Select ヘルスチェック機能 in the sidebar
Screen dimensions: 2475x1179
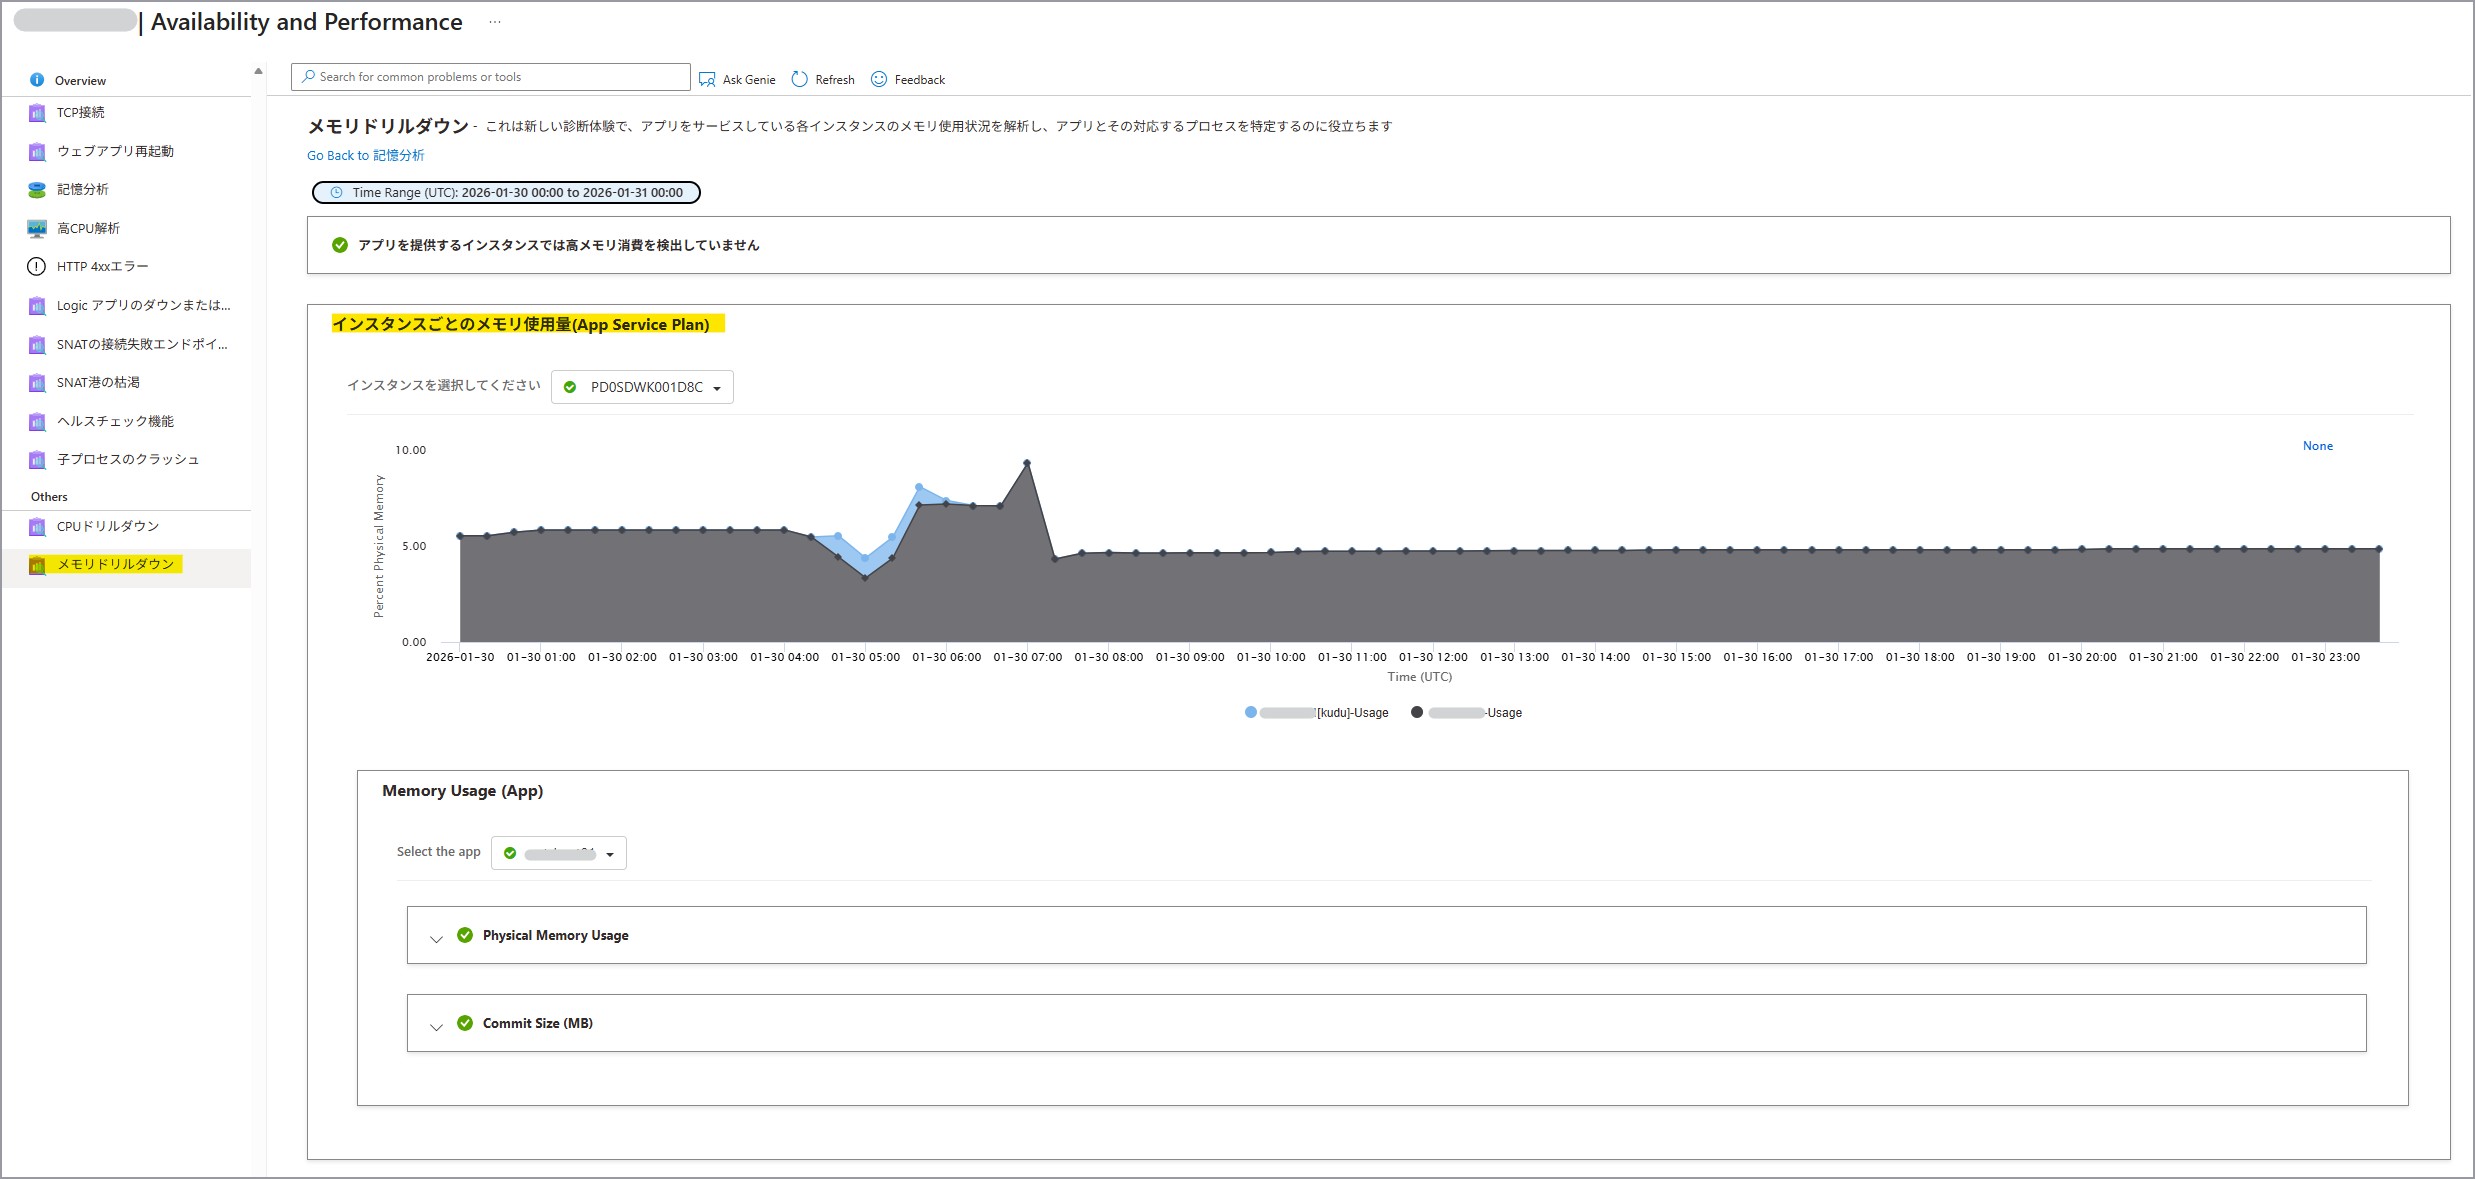tap(115, 421)
